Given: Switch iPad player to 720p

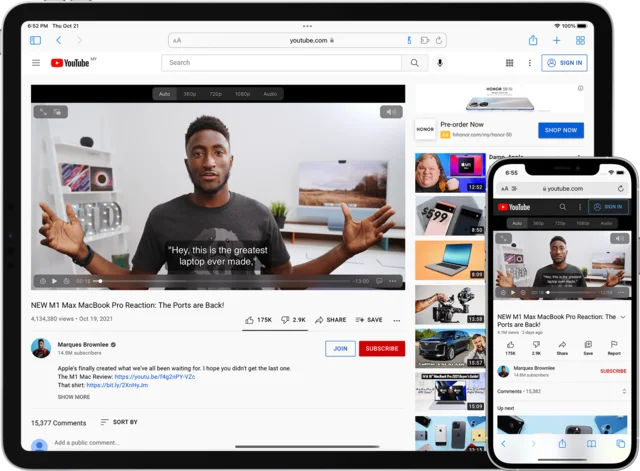Looking at the screenshot, I should 216,94.
